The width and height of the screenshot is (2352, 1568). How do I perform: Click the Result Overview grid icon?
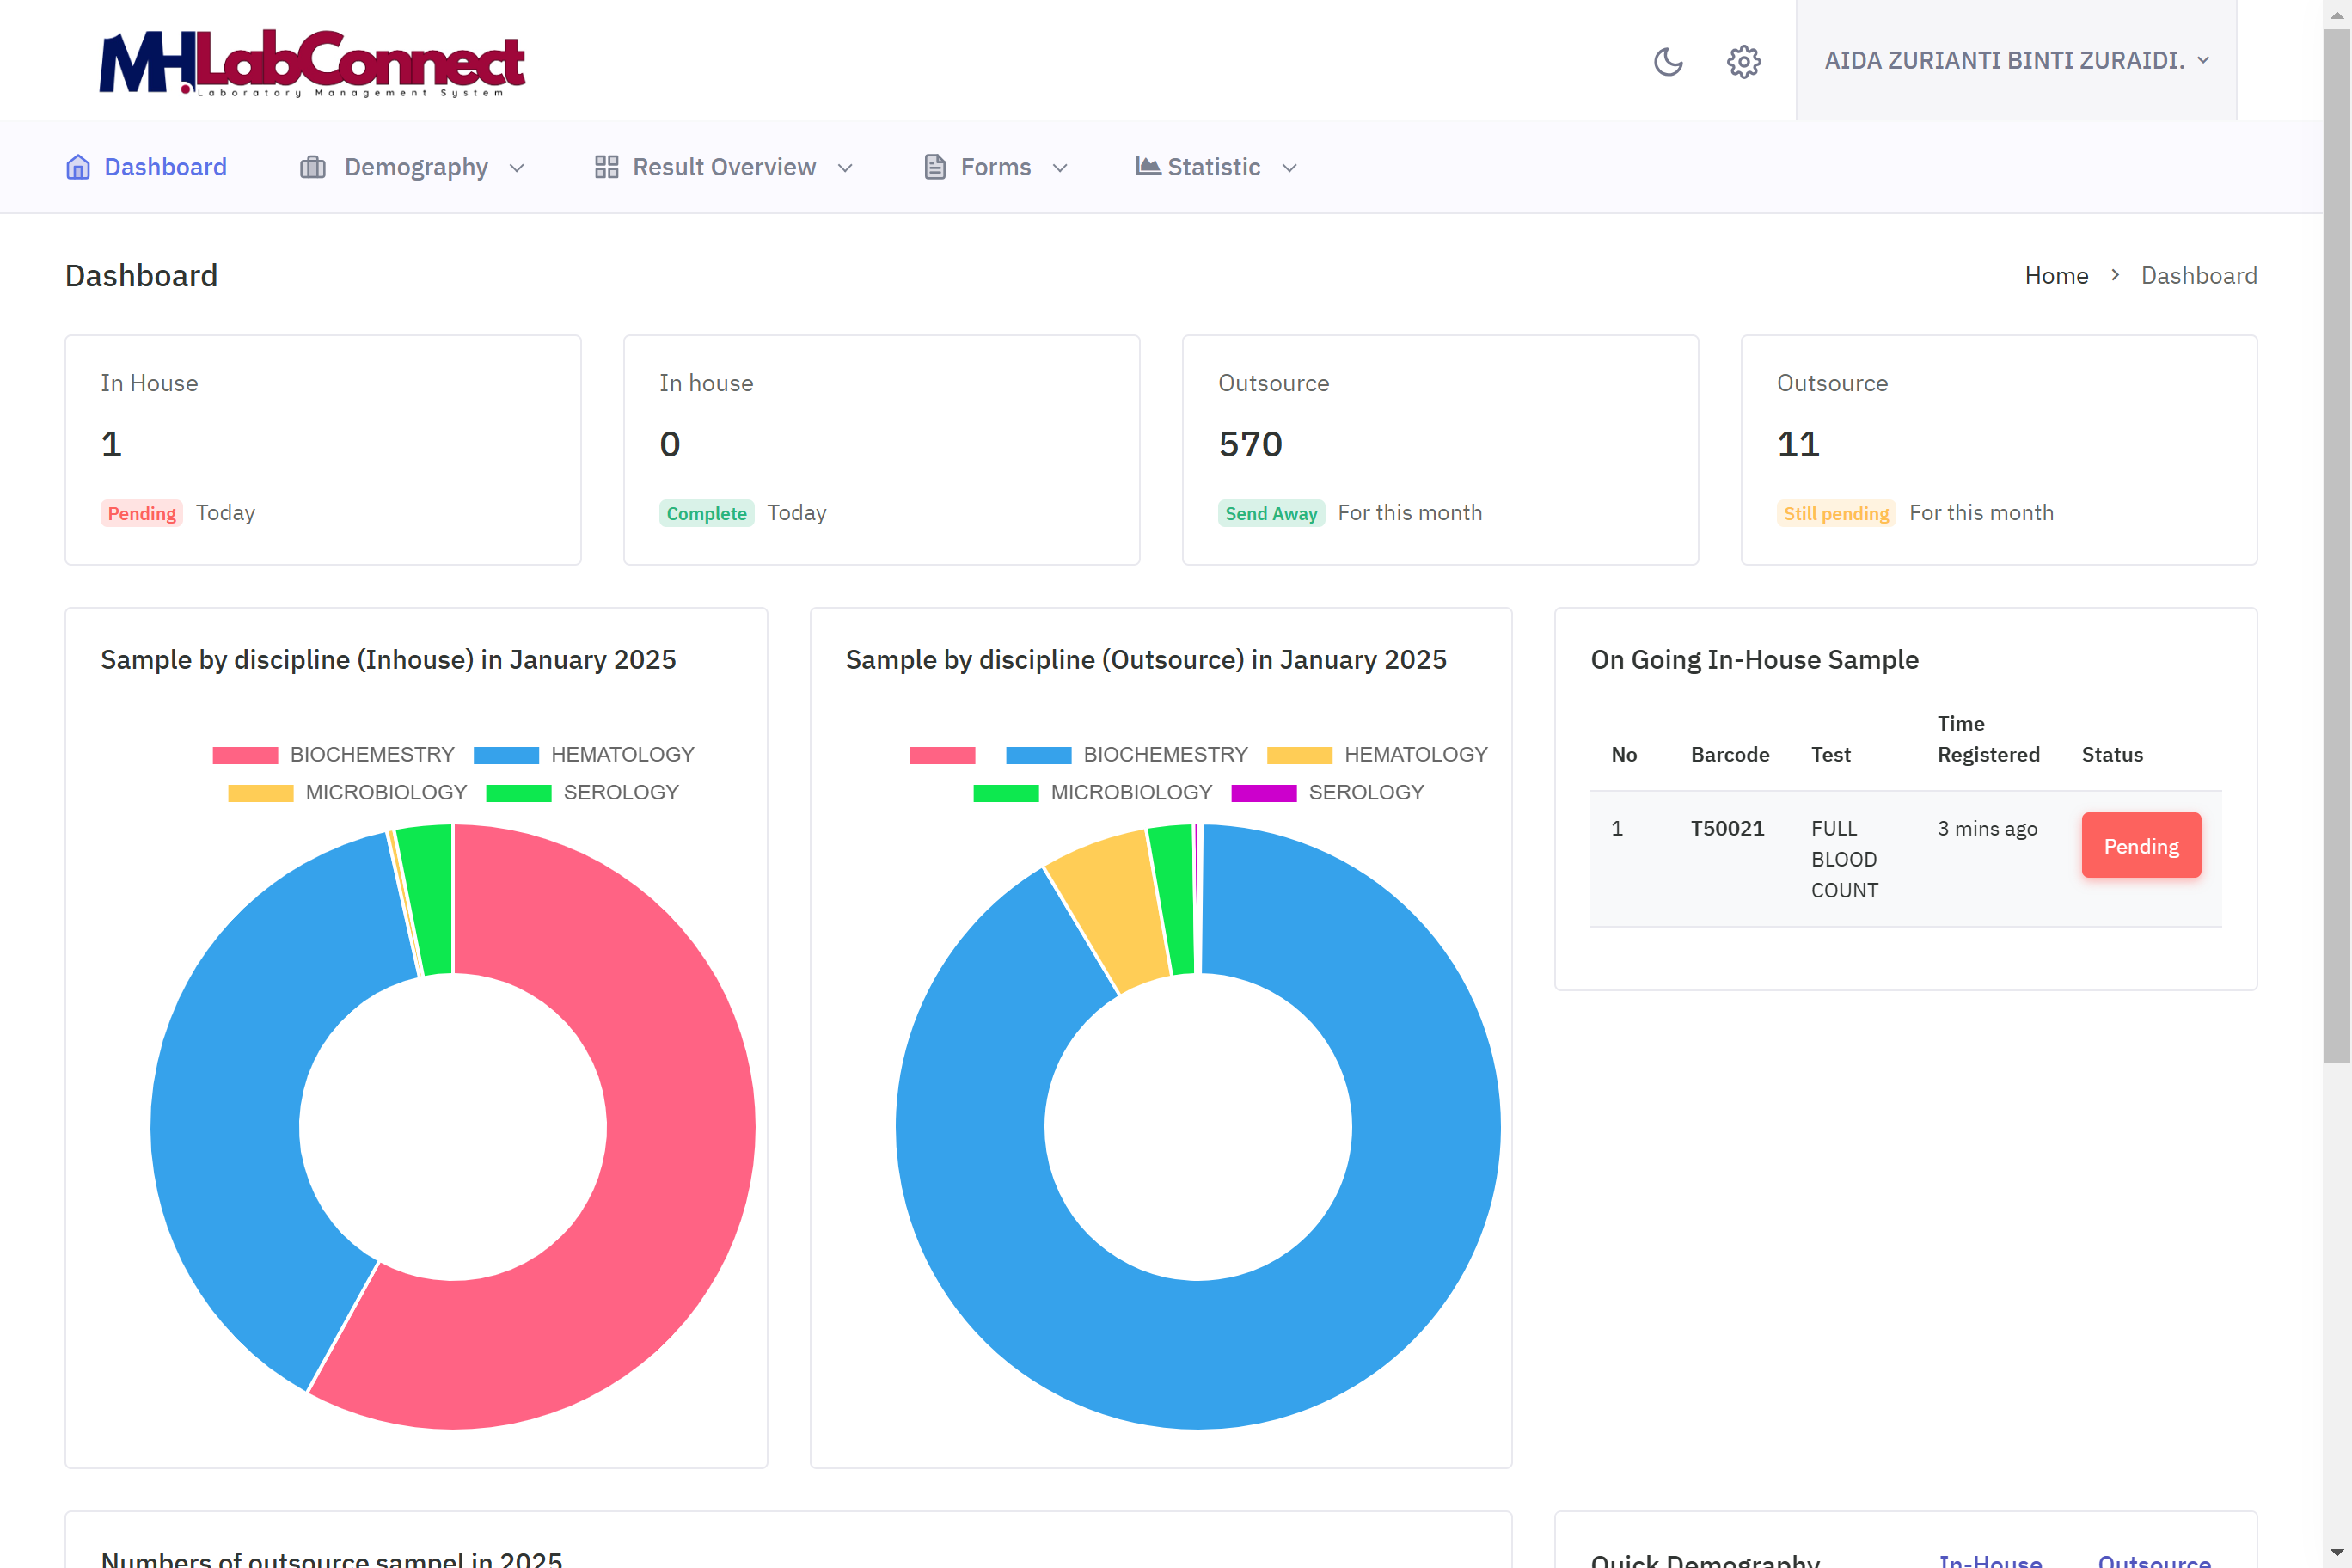(606, 166)
